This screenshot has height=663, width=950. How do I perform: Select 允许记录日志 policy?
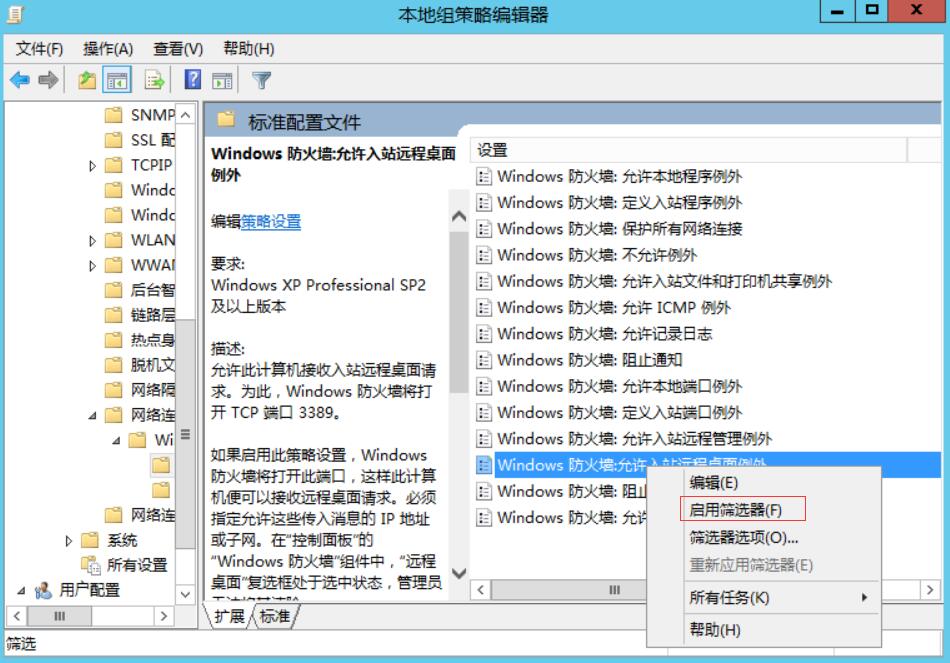coord(594,333)
